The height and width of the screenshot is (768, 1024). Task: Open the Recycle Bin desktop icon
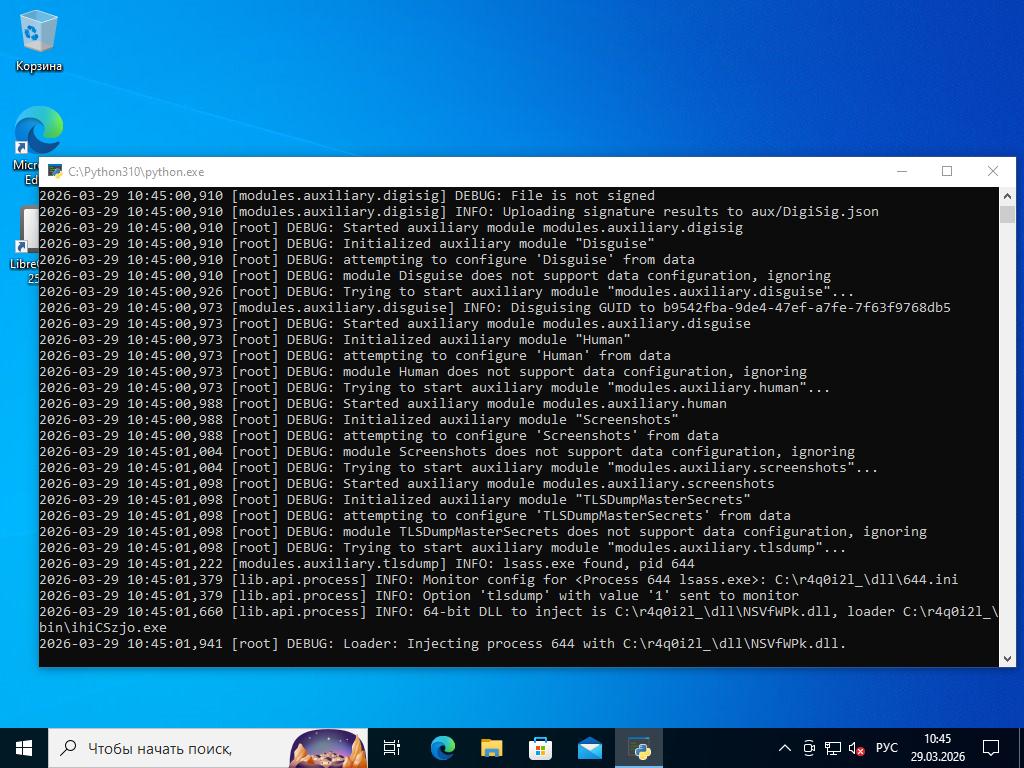[x=38, y=42]
